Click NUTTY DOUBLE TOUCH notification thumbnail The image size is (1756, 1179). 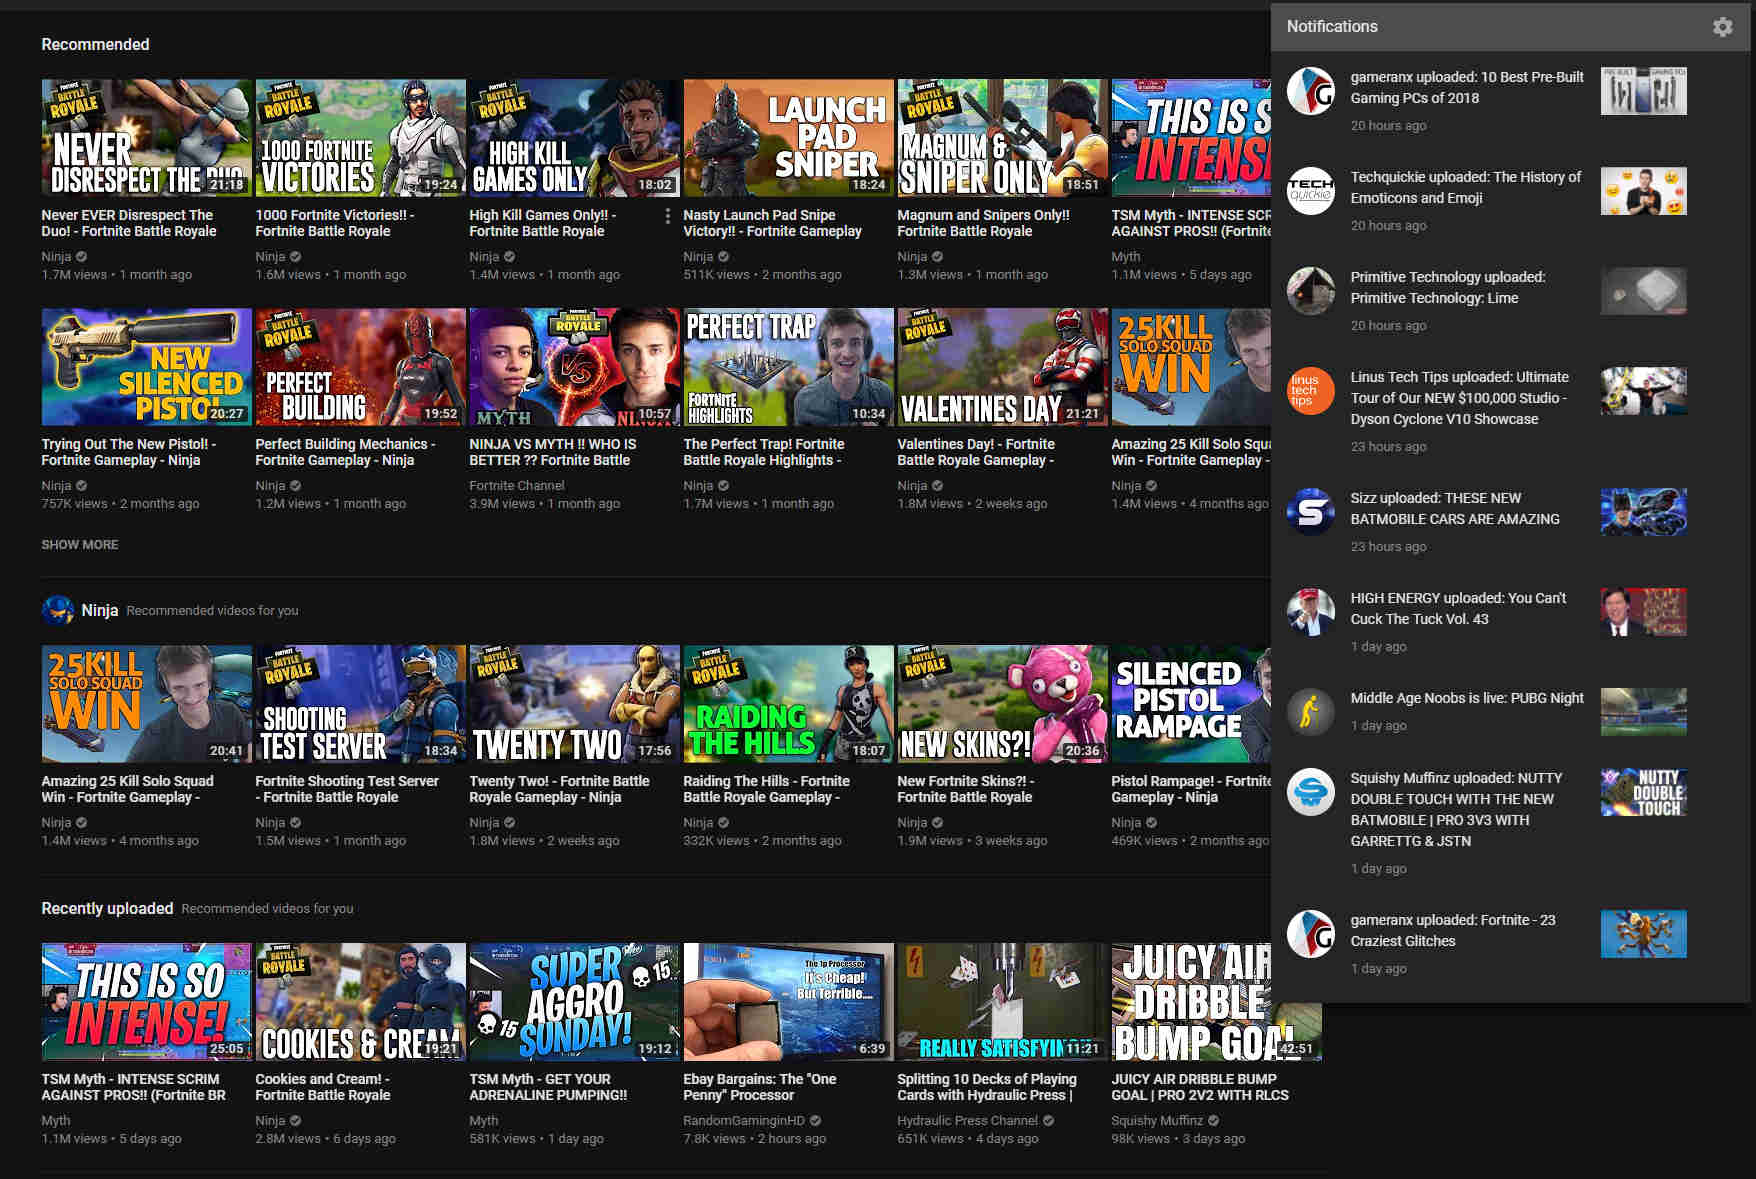1643,792
